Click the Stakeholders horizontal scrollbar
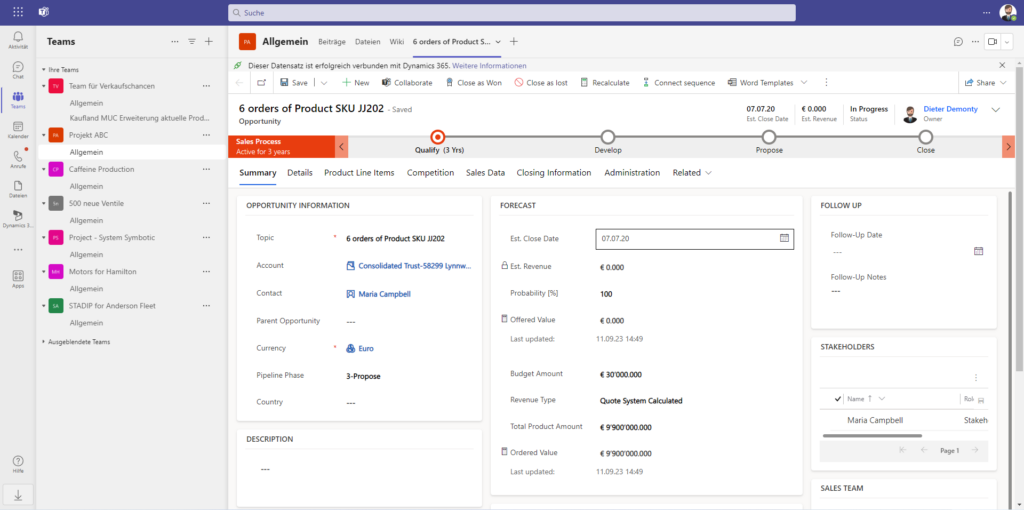1024x510 pixels. coord(872,435)
